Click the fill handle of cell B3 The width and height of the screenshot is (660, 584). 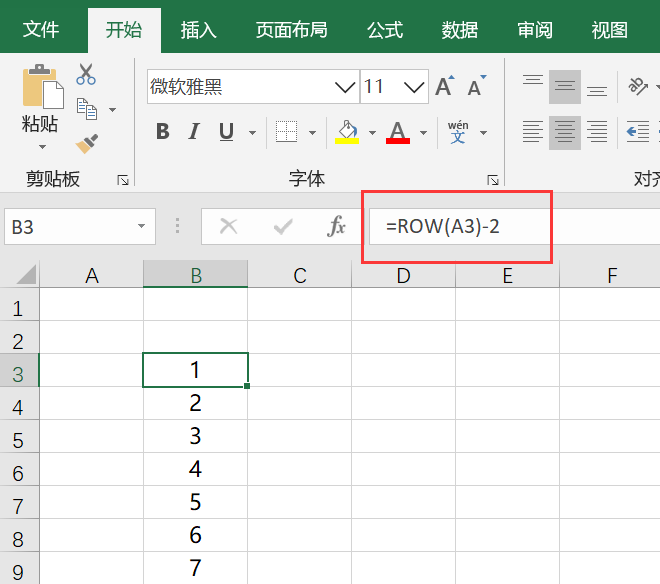click(x=247, y=386)
